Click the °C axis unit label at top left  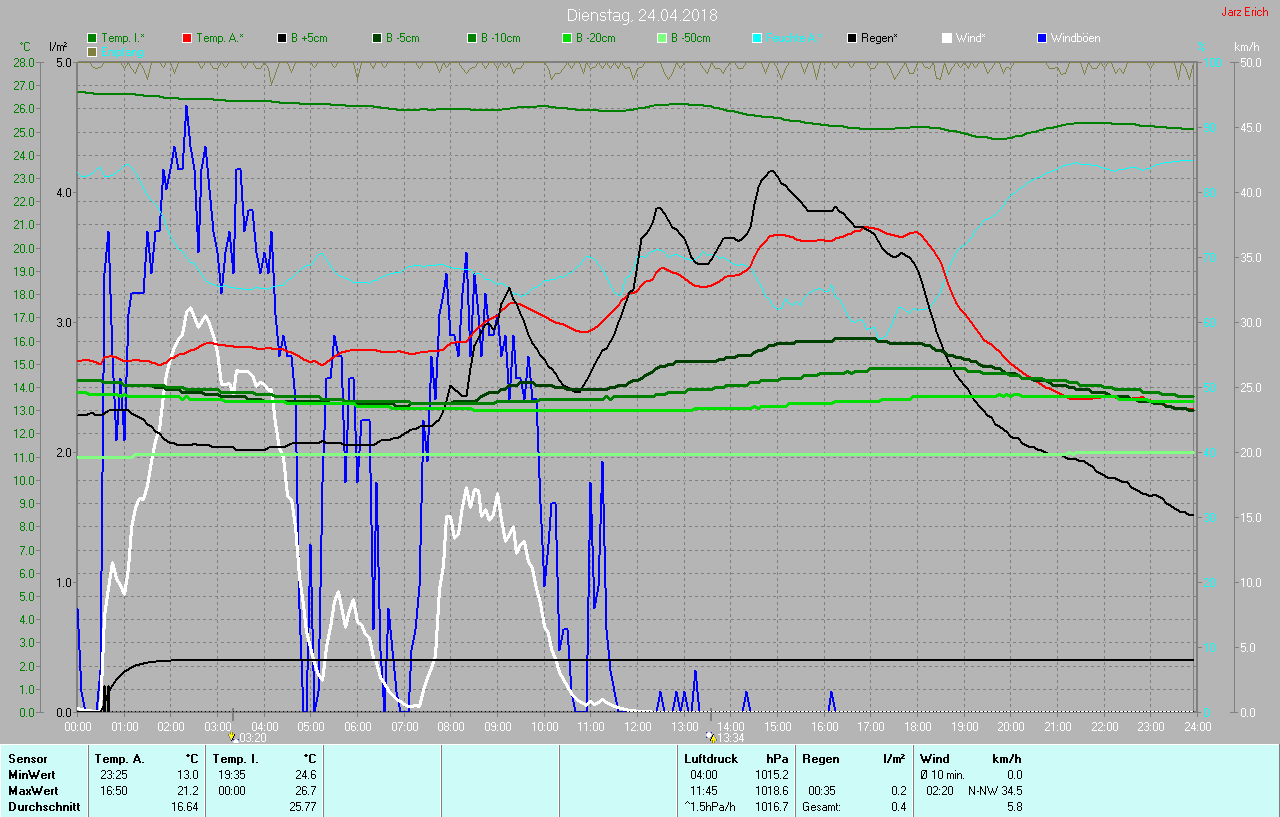click(26, 47)
